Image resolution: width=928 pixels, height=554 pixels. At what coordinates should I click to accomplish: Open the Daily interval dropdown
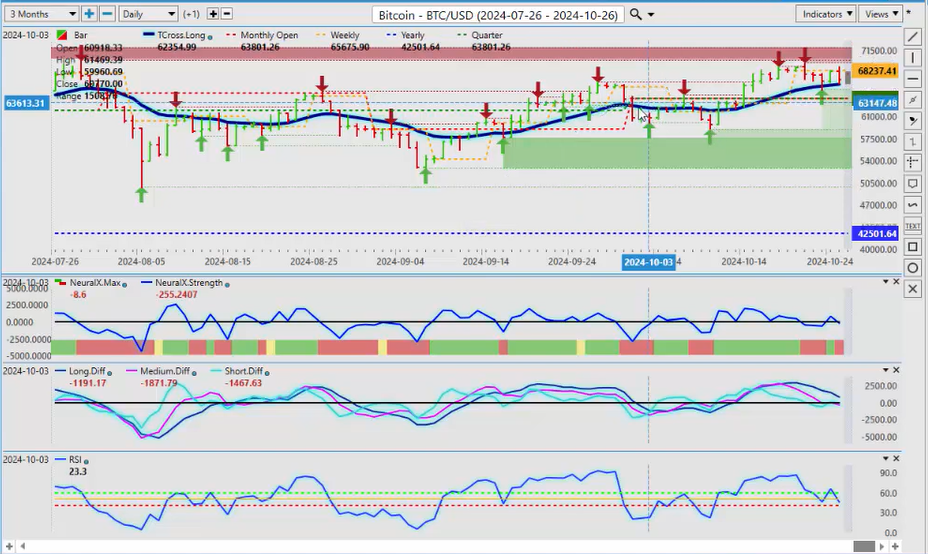click(x=148, y=14)
